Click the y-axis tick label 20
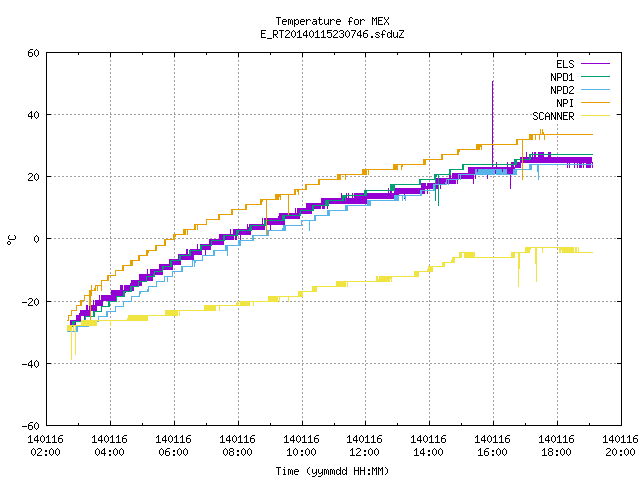This screenshot has height=480, width=640. (x=33, y=177)
